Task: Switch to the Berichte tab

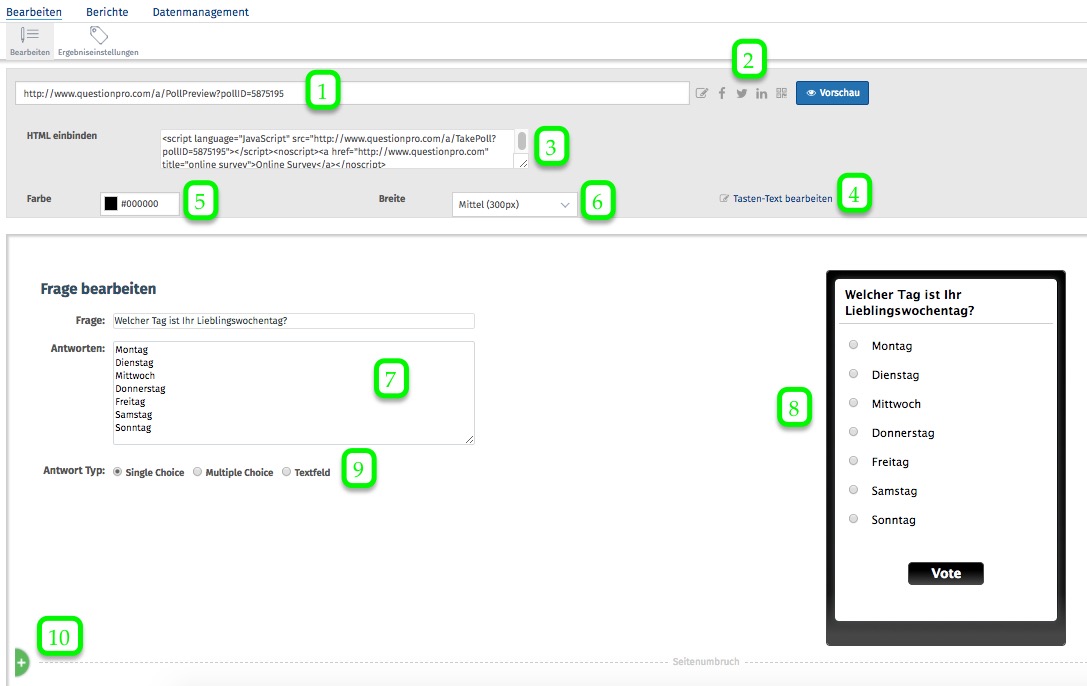Action: coord(107,12)
